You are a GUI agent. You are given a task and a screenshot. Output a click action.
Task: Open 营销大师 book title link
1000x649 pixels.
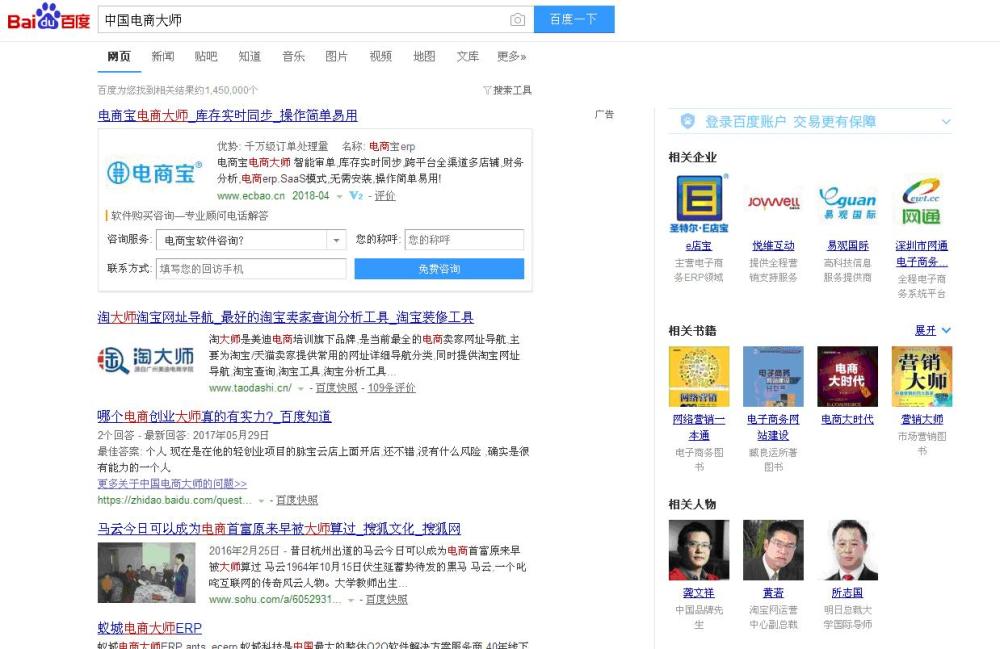click(x=922, y=419)
